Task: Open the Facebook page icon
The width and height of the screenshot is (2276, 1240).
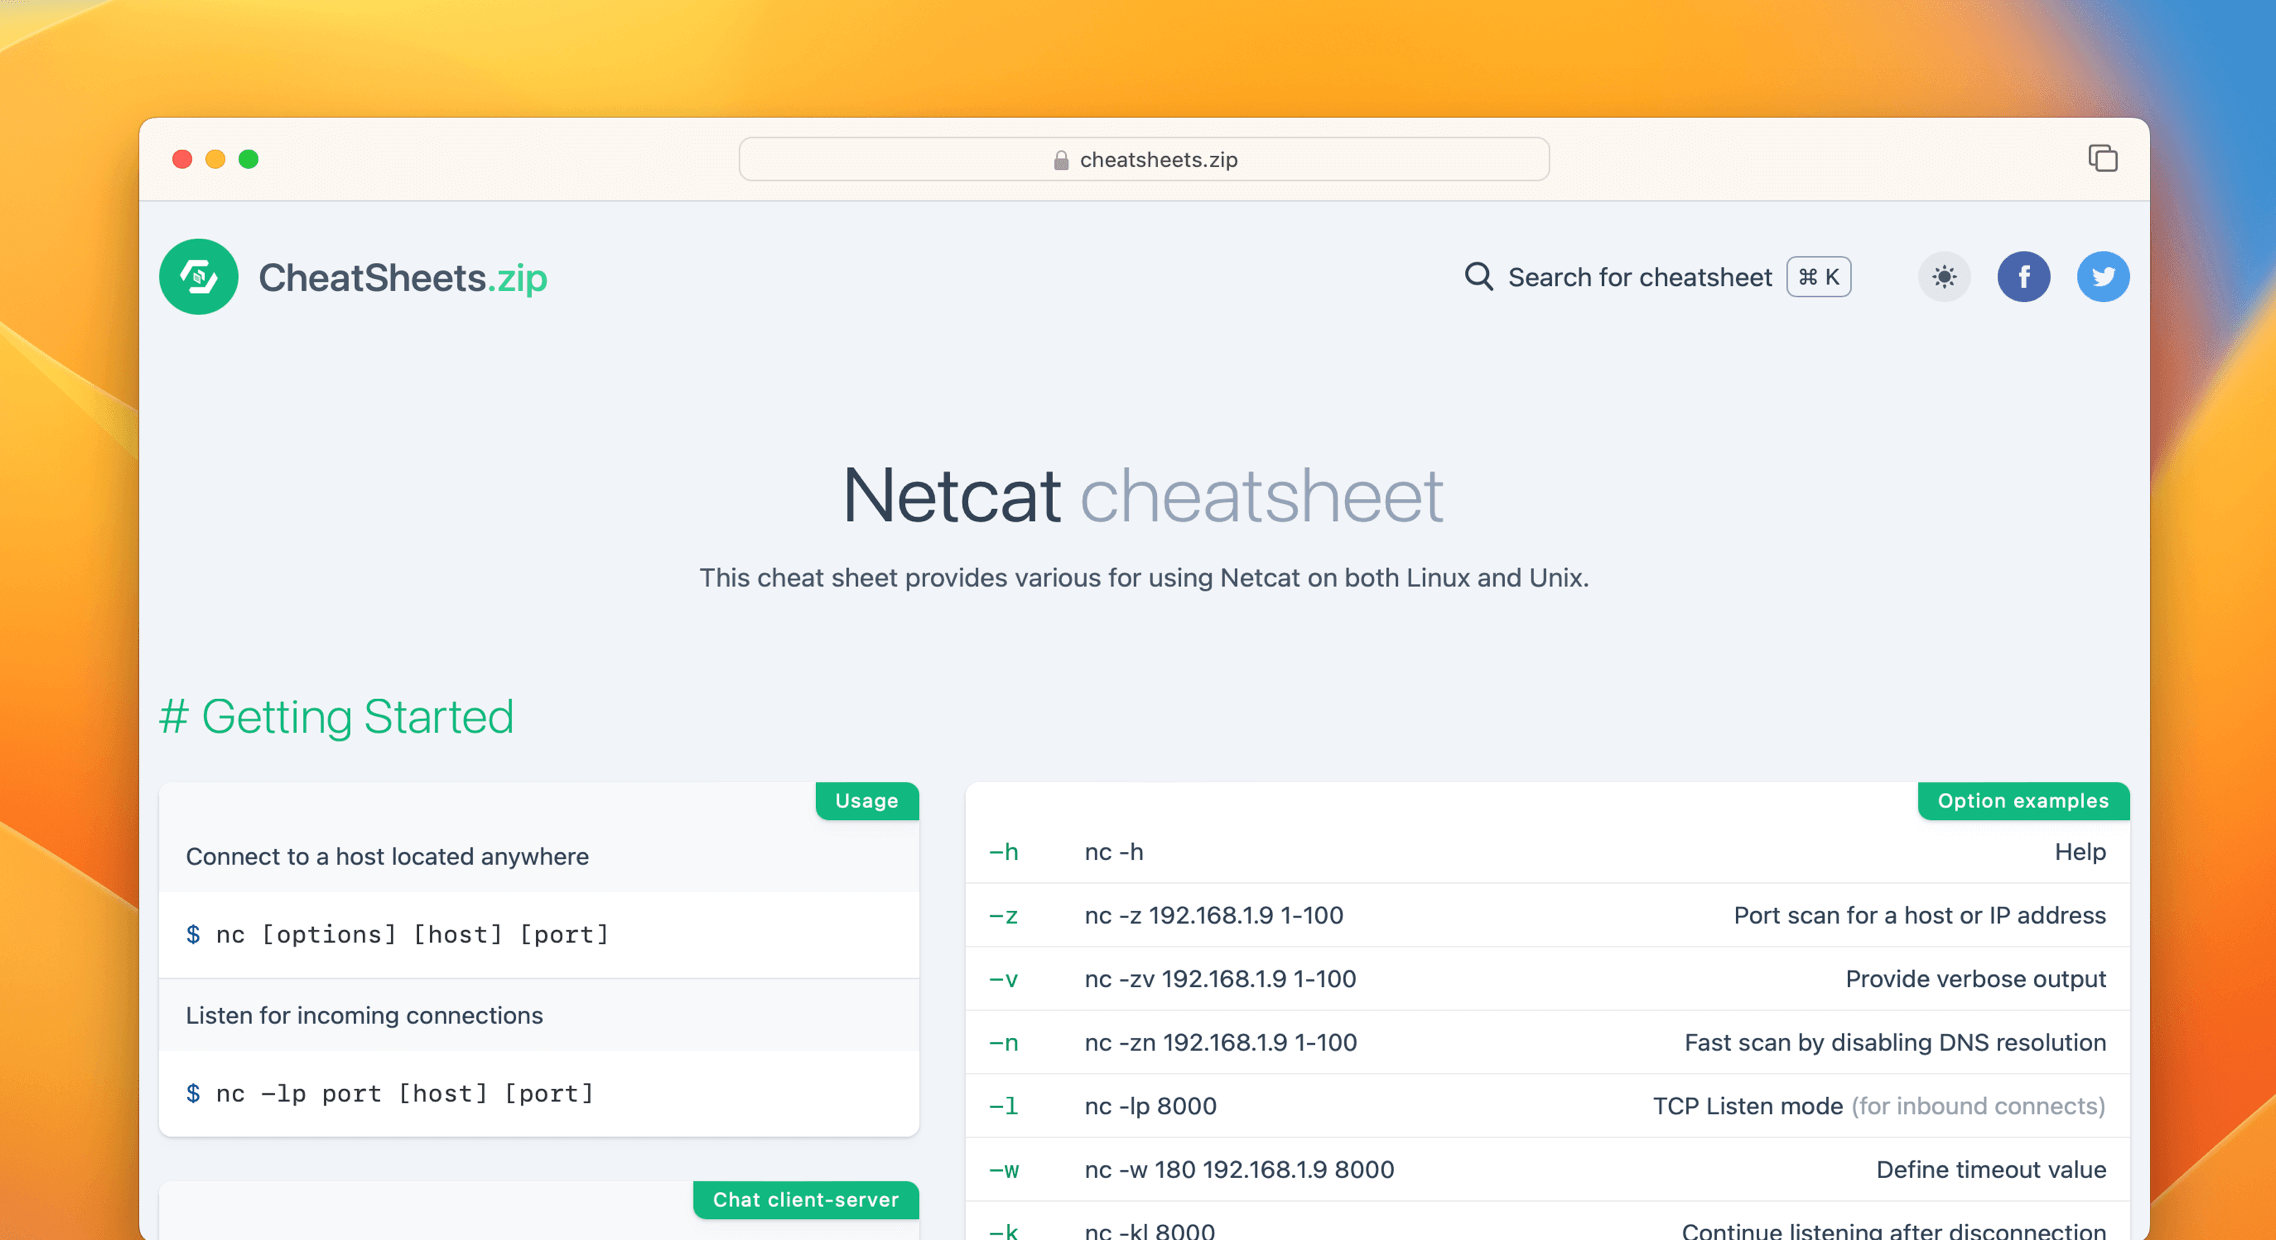Action: [x=2024, y=277]
